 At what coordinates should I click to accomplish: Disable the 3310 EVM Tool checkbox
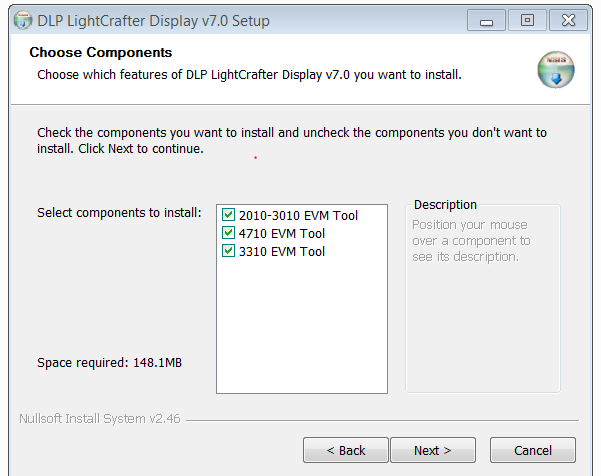point(228,251)
